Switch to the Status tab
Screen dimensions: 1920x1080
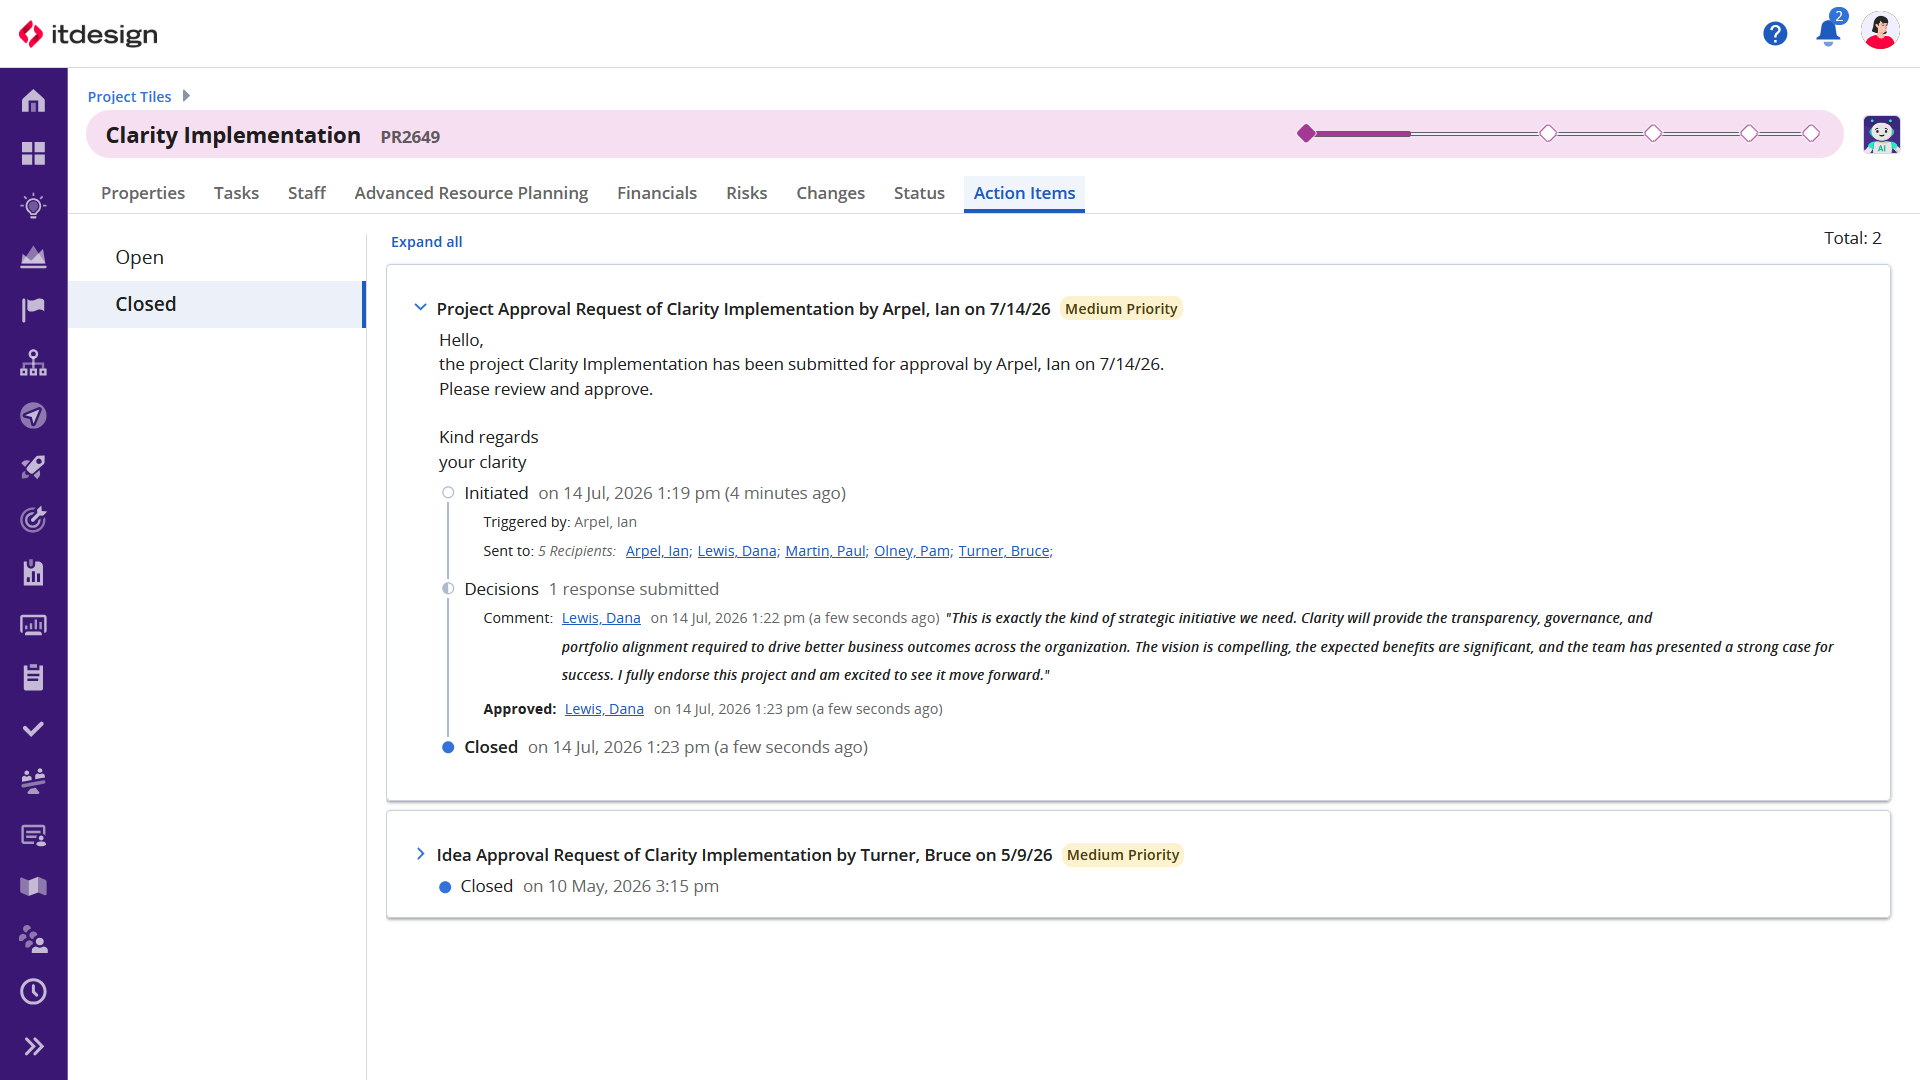(x=919, y=193)
